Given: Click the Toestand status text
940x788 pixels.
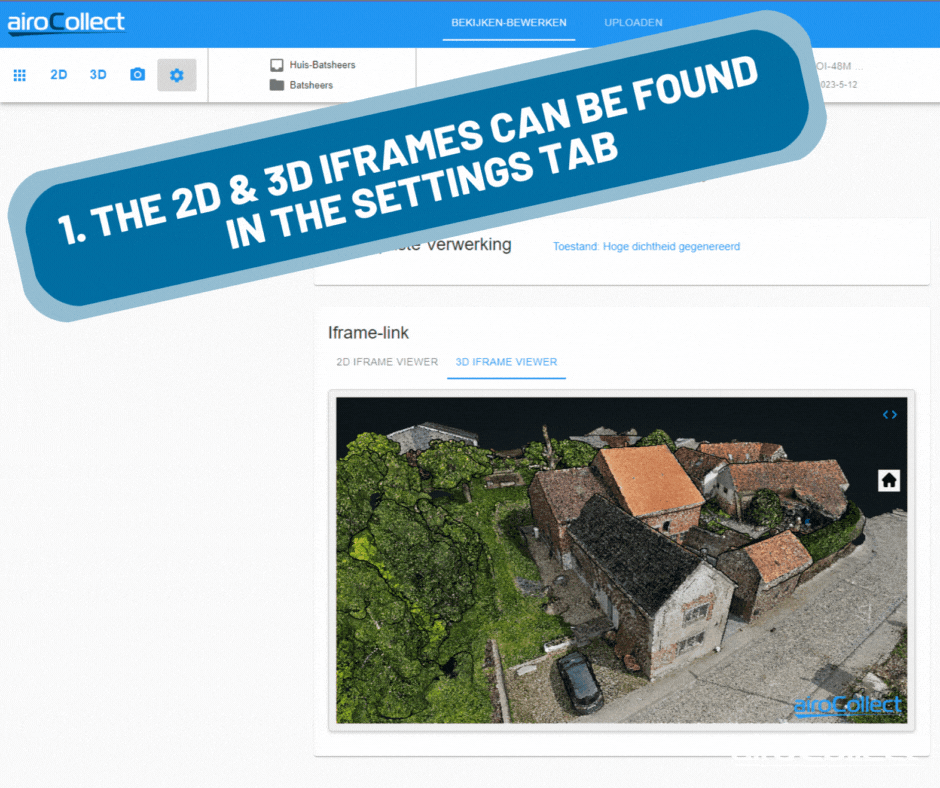Looking at the screenshot, I should click(646, 246).
